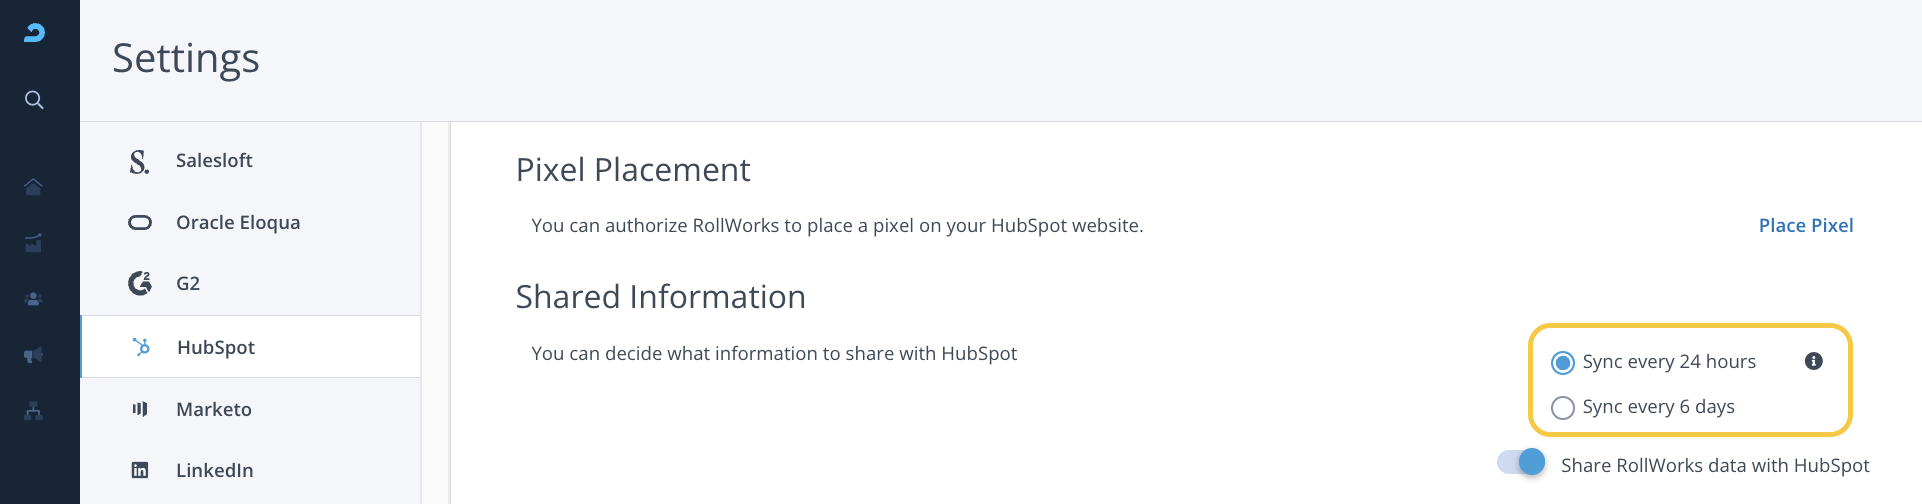The width and height of the screenshot is (1922, 504).
Task: Open the LinkedIn integration settings
Action: click(215, 470)
